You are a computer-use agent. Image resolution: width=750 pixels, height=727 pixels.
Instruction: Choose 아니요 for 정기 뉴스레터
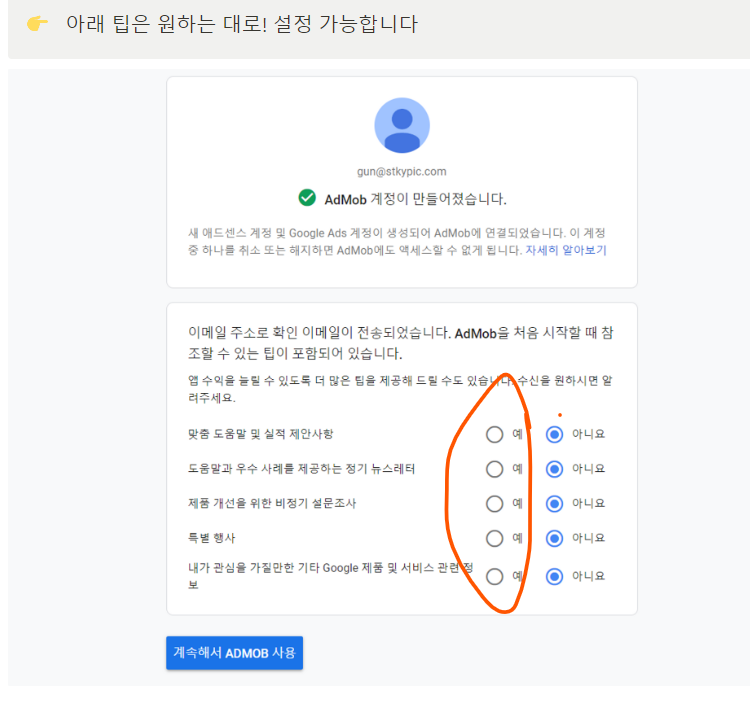point(554,469)
